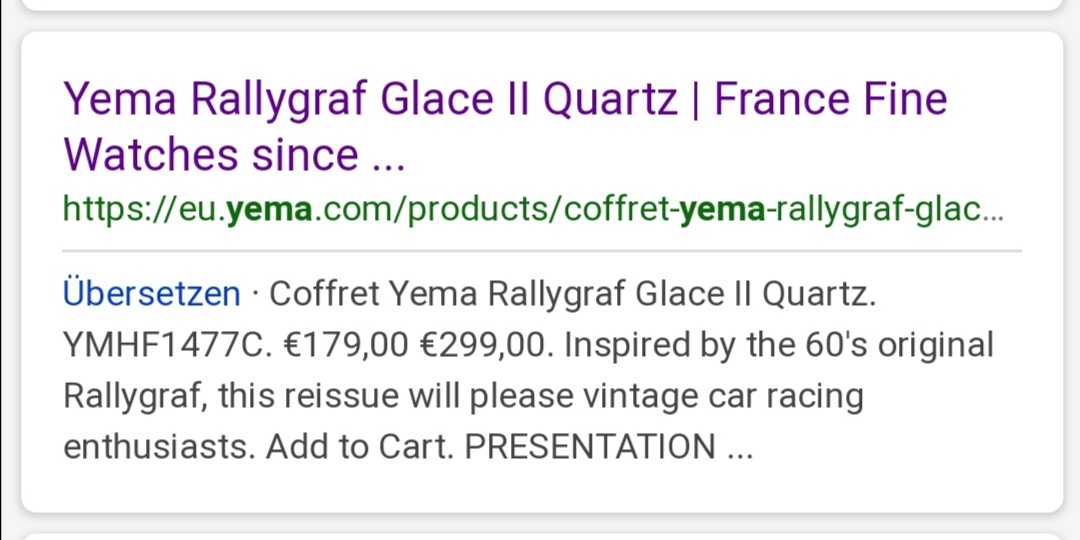
Task: Click the €299,00 price text
Action: pos(485,345)
